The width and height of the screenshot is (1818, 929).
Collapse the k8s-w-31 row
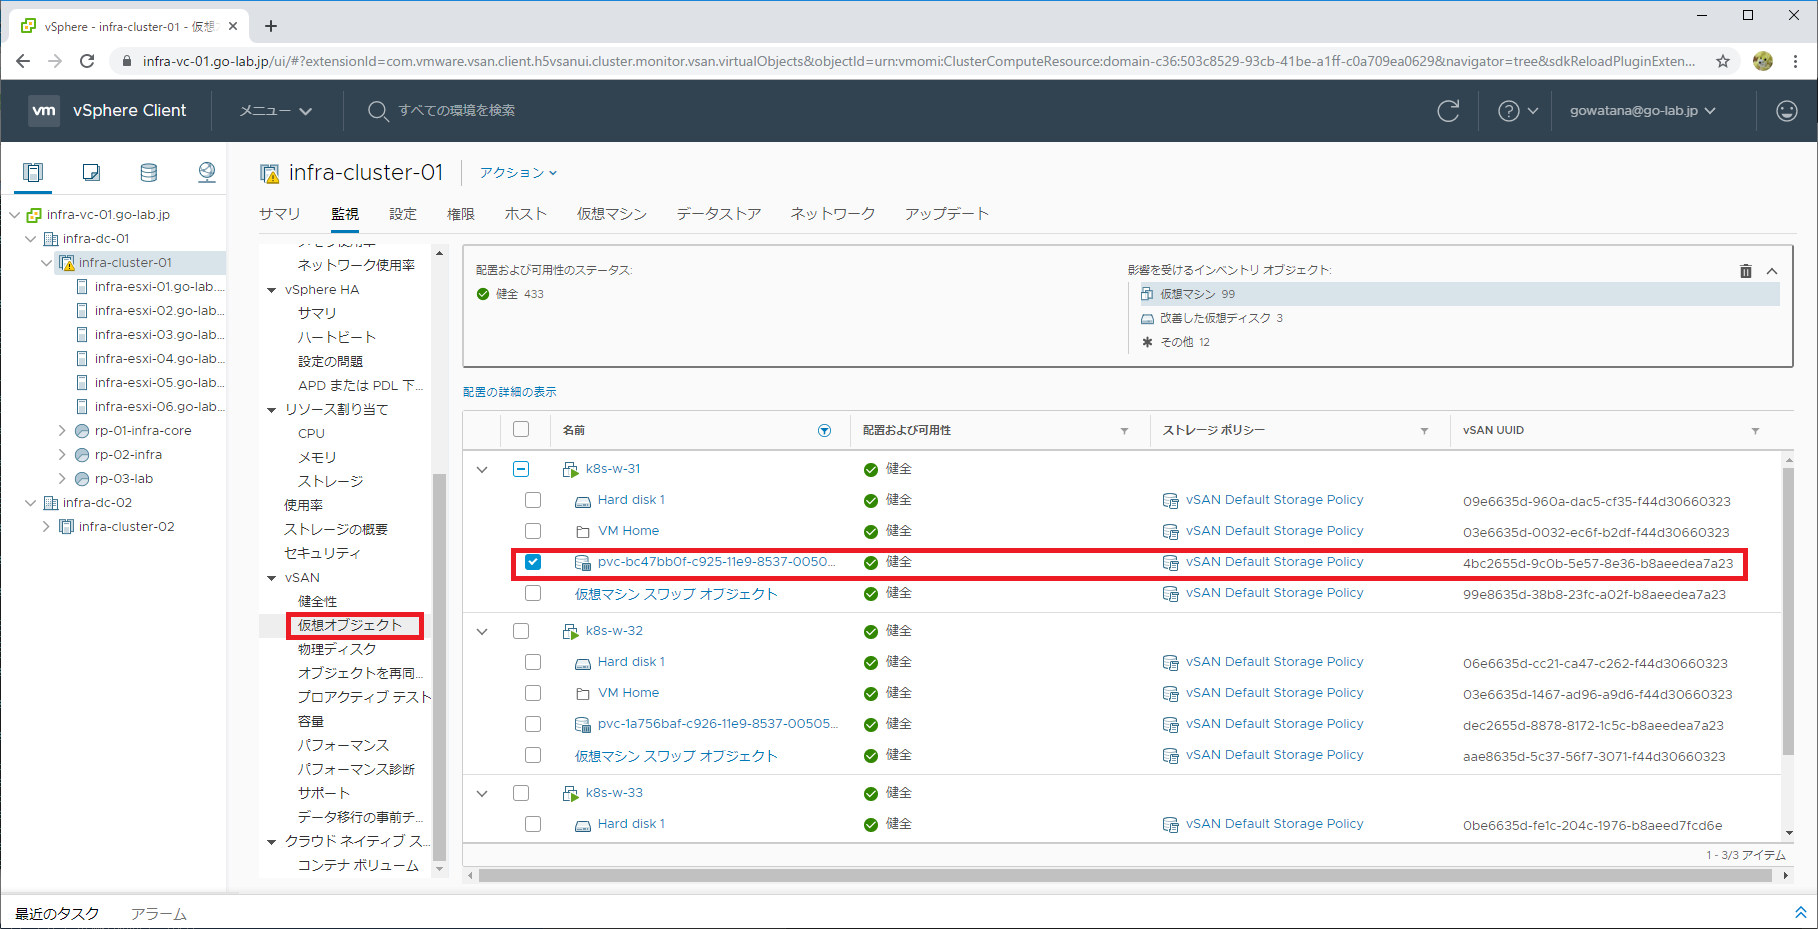(482, 469)
